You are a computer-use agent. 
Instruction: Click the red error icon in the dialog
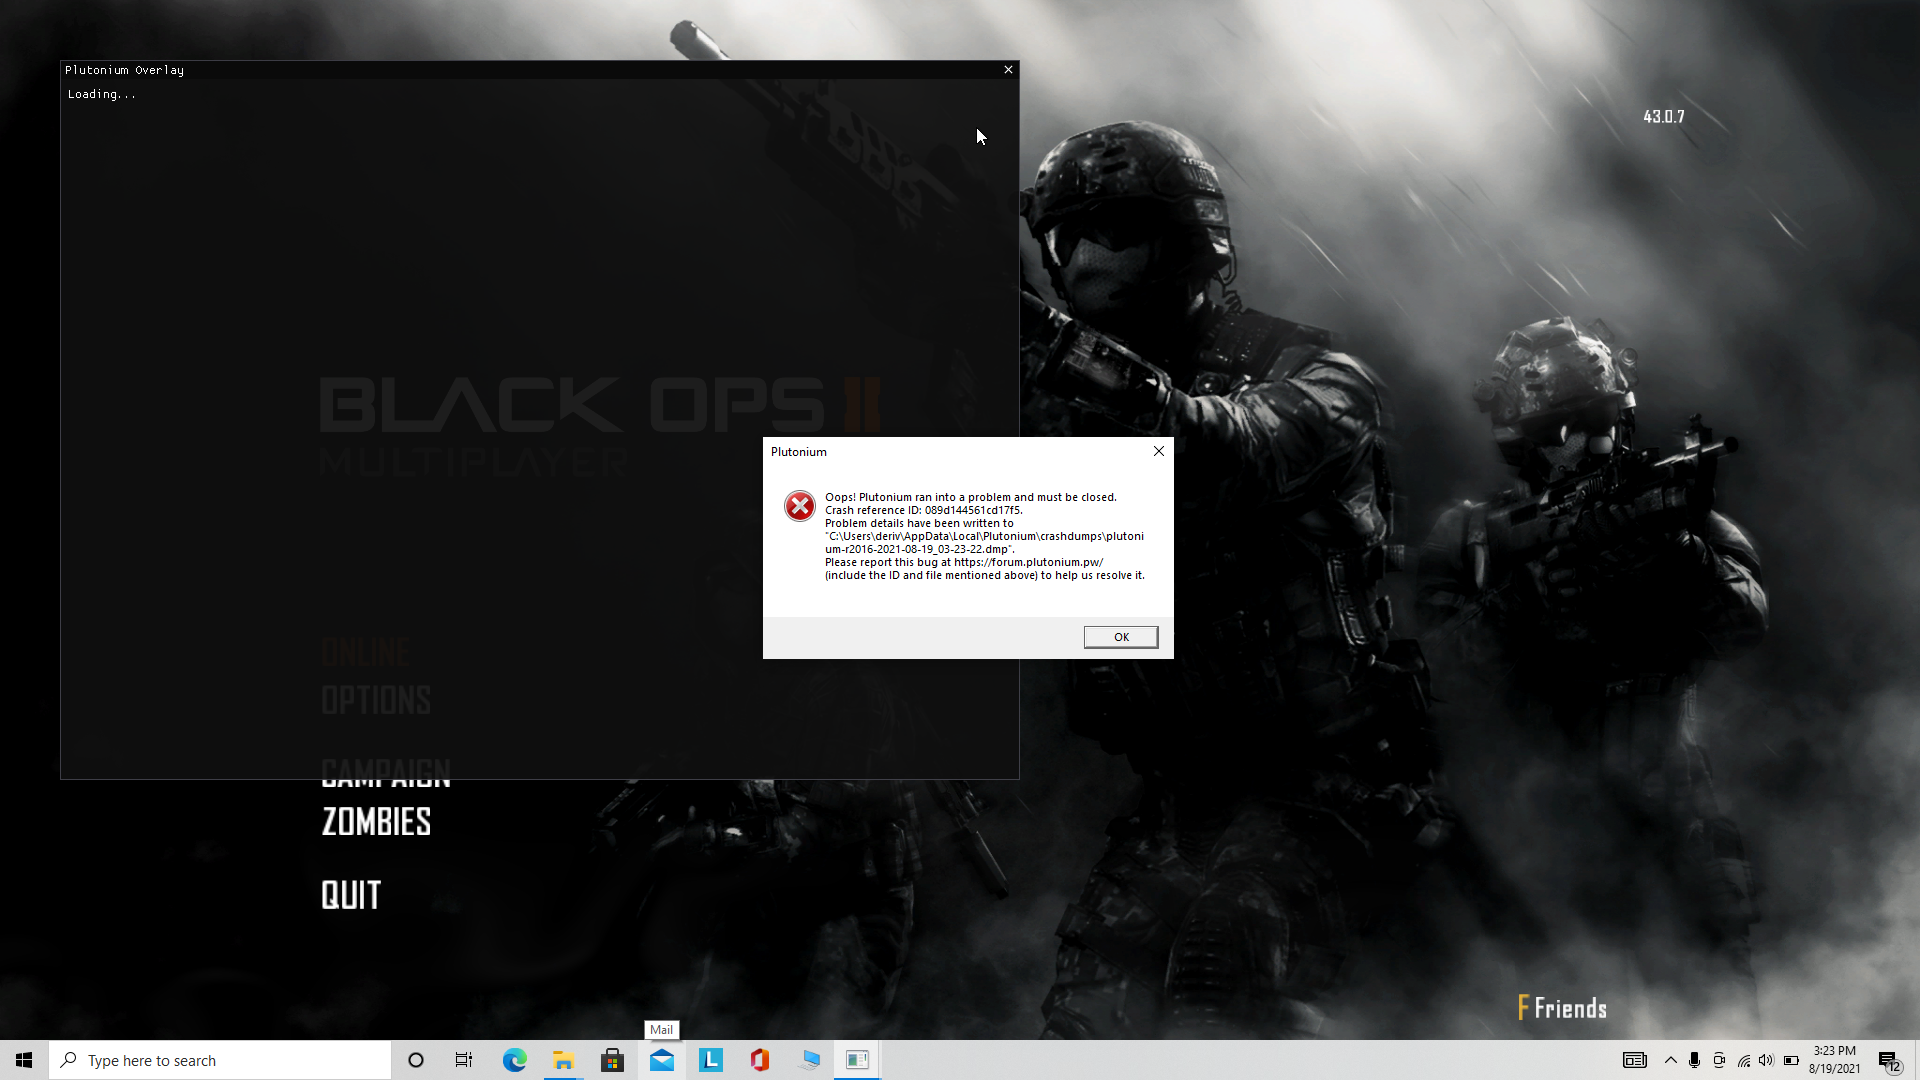pyautogui.click(x=800, y=506)
